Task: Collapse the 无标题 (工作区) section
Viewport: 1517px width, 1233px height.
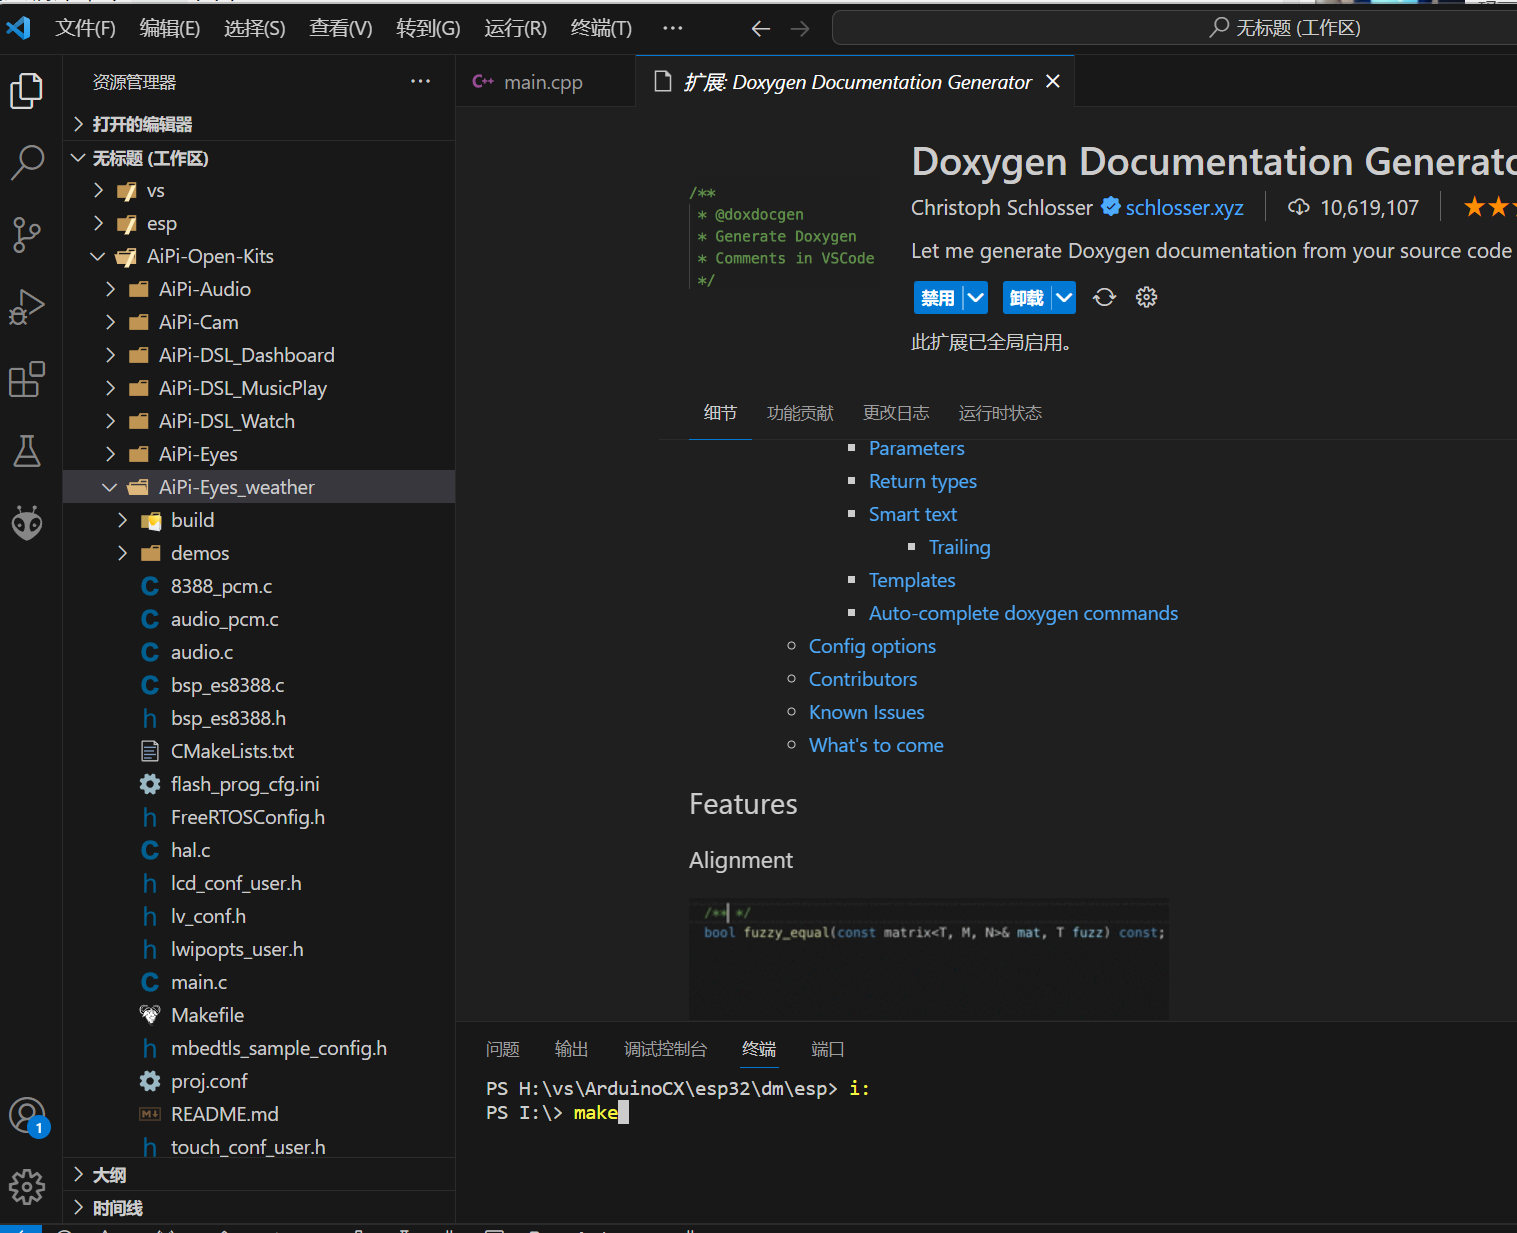Action: tap(259, 158)
